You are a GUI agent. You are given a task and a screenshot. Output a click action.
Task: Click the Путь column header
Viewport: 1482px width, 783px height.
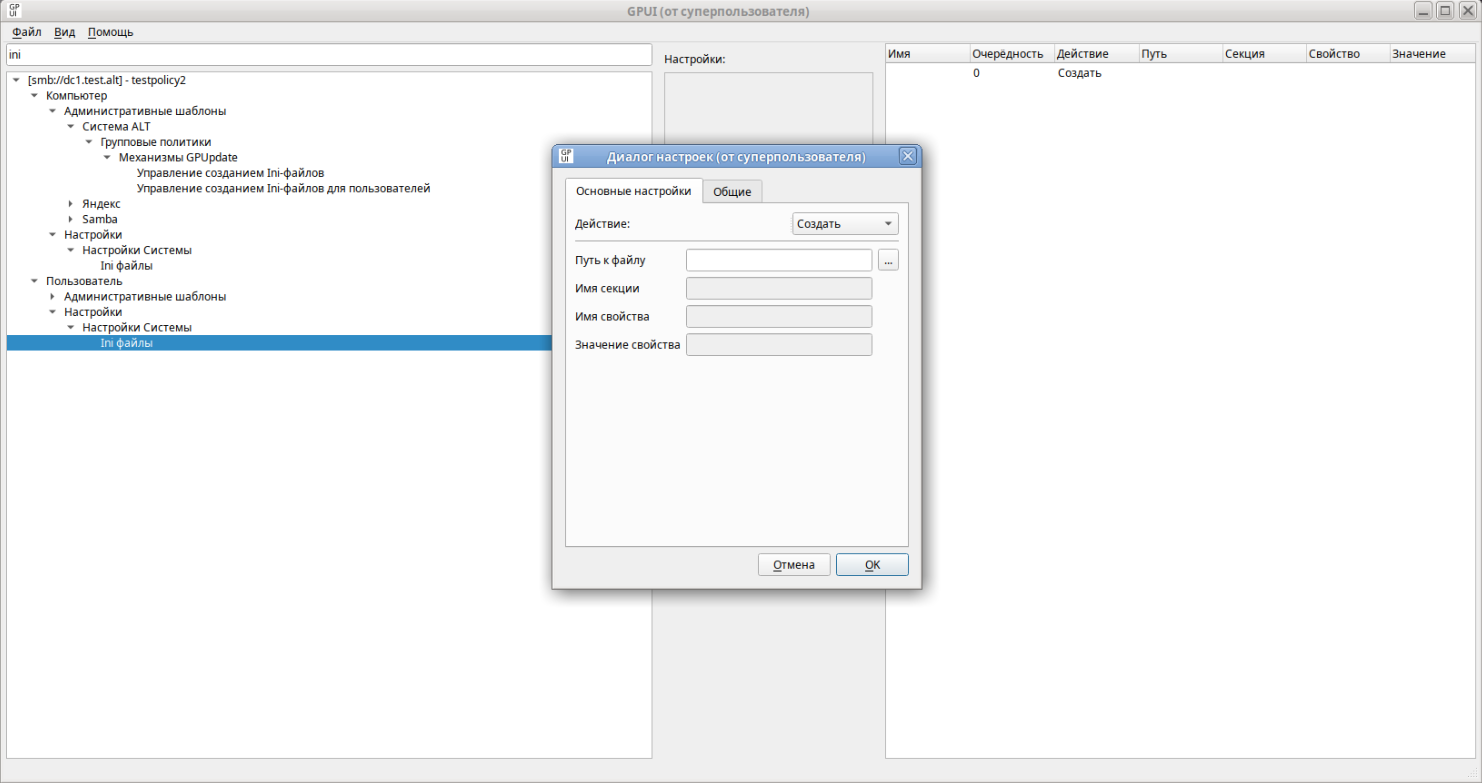coord(1179,54)
